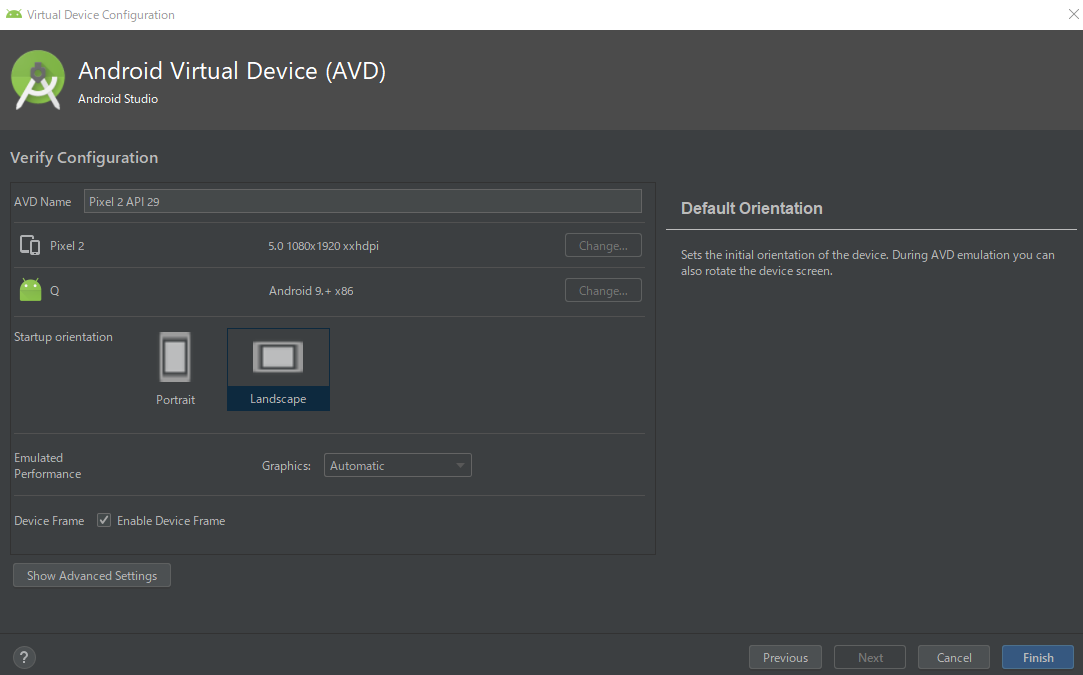Click the 'Emulated Performance' label
1083x675 pixels.
[48, 466]
